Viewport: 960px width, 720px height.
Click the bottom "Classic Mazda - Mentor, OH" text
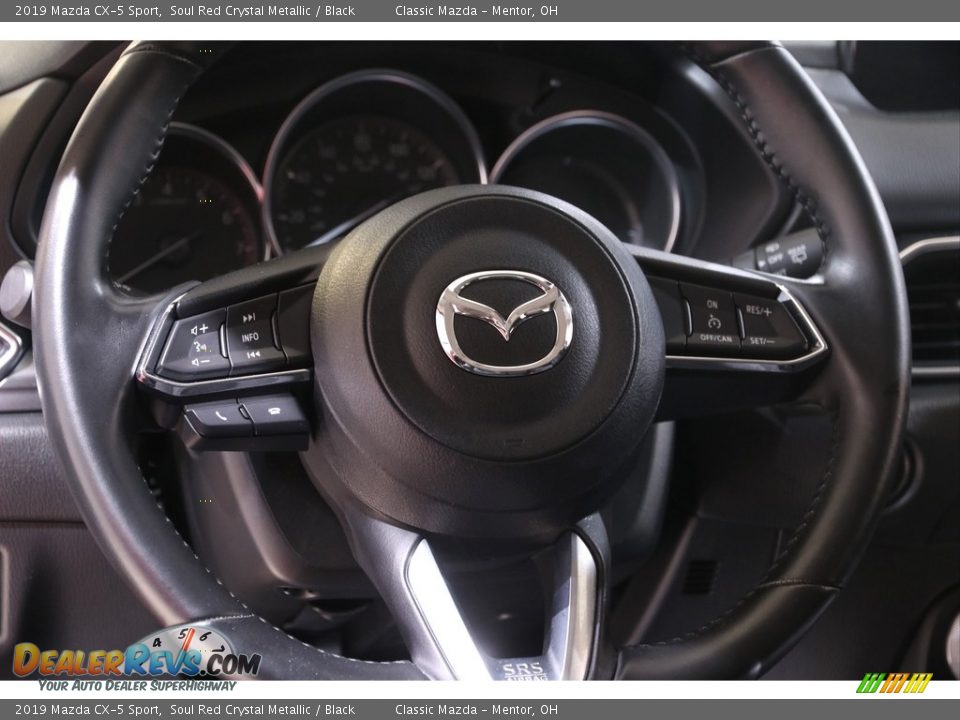(x=476, y=710)
